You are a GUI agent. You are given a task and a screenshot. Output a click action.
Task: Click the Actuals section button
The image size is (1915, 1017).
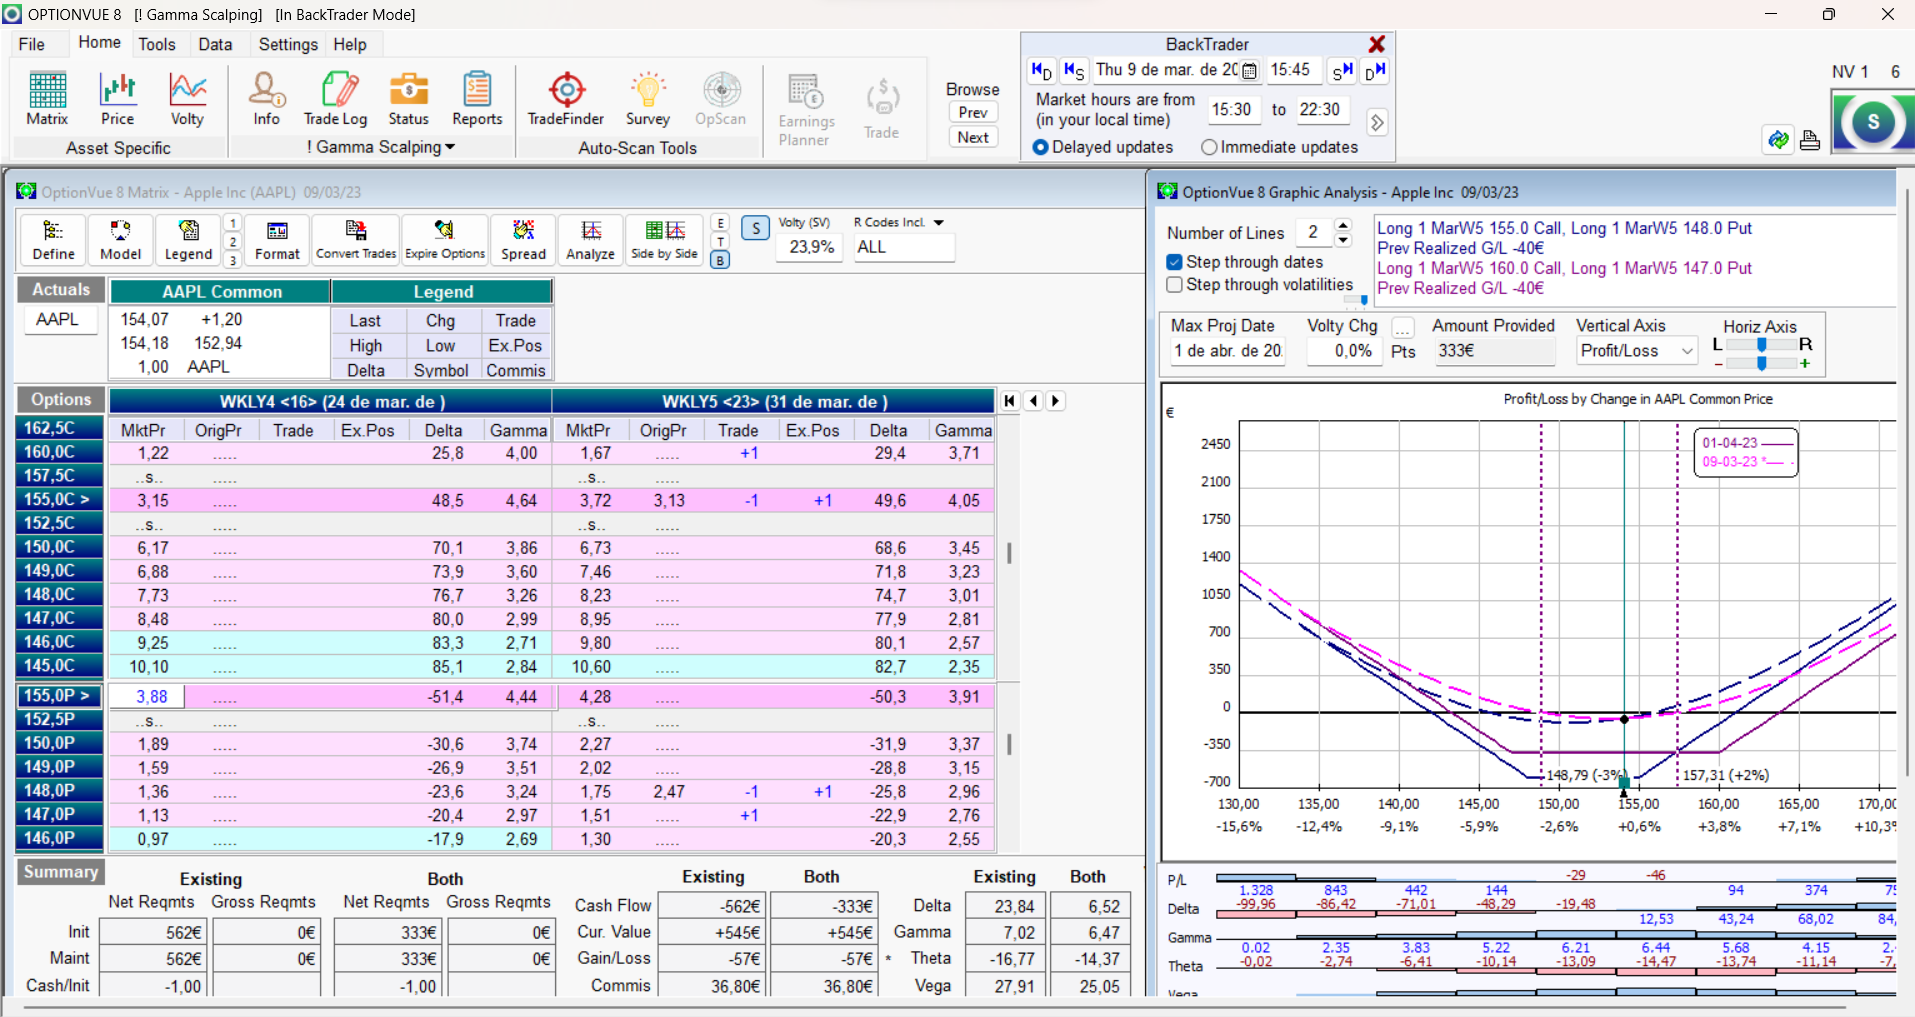tap(61, 290)
